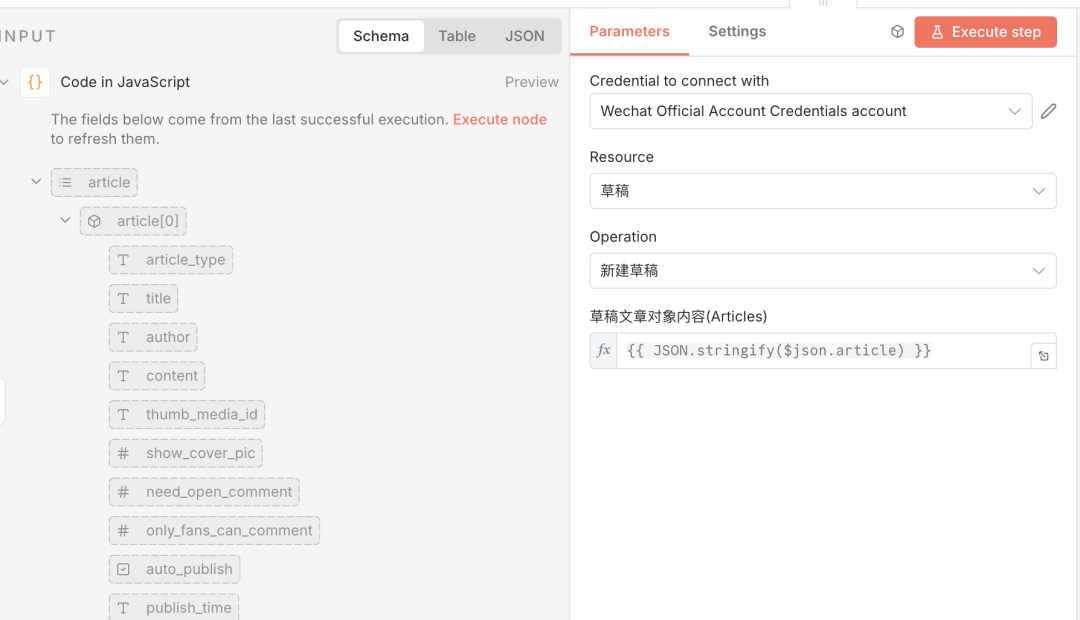The image size is (1080, 620).
Task: Click inside the JSON.stringify expression field
Action: (x=810, y=351)
